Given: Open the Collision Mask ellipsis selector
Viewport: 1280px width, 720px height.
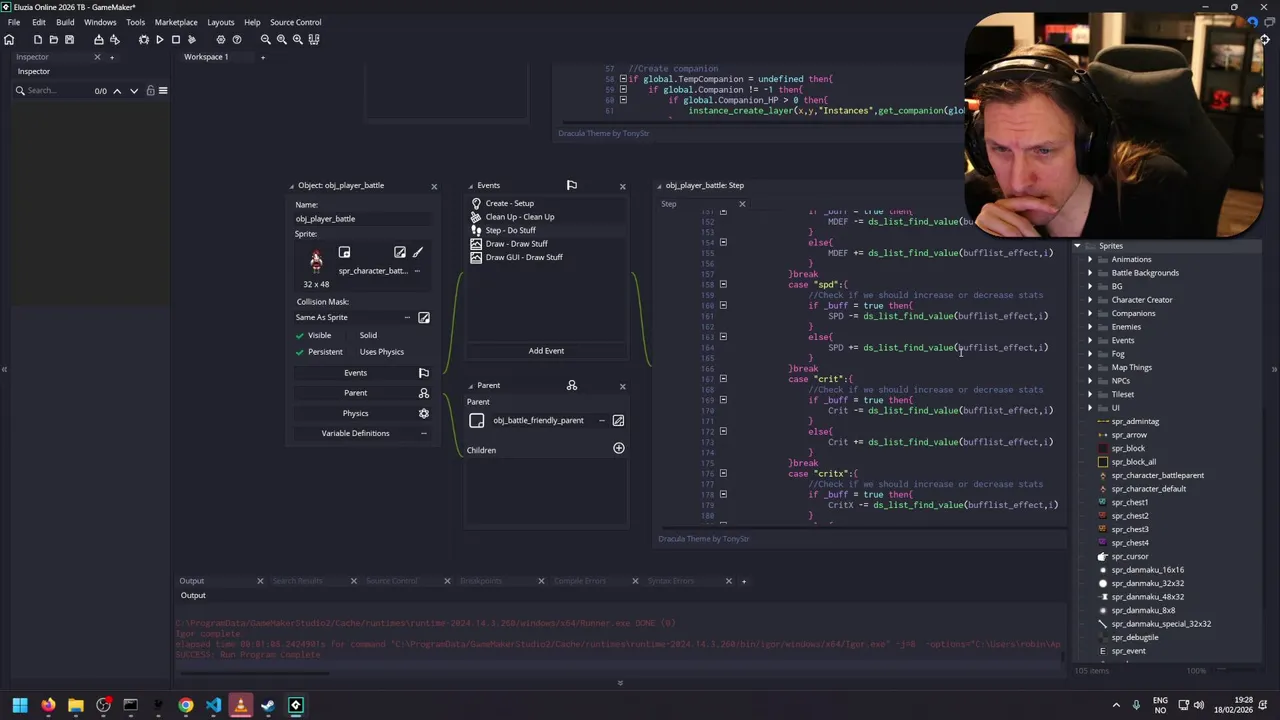Looking at the screenshot, I should (x=407, y=318).
